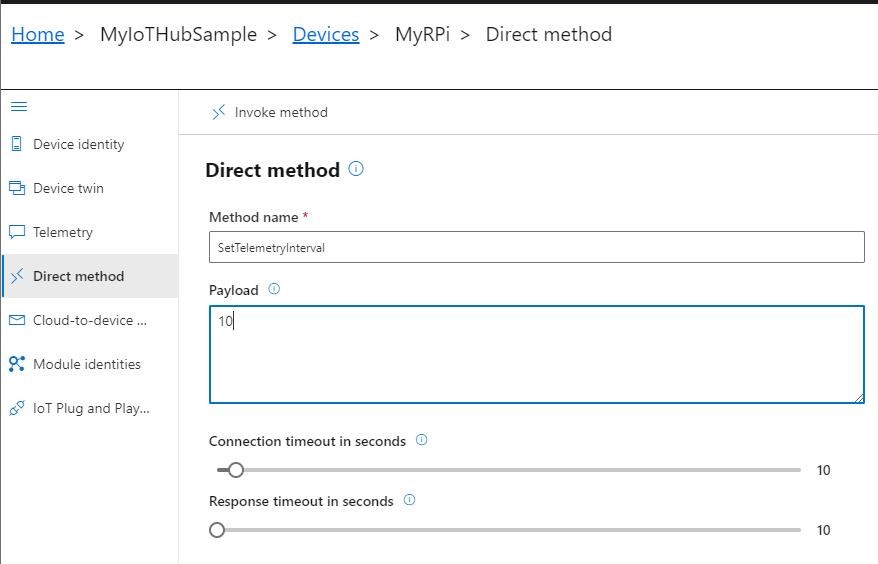Screen dimensions: 878x564
Task: Click the Telemetry chat icon
Action: (x=16, y=232)
